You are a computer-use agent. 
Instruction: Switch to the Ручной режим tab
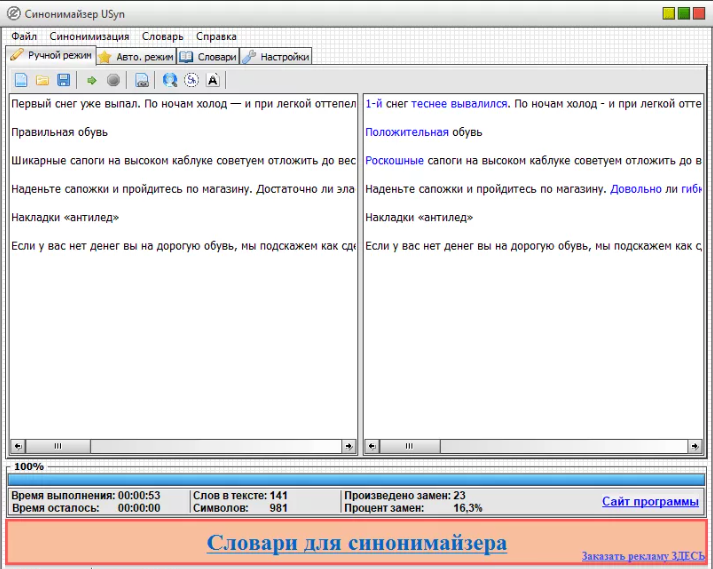[51, 55]
